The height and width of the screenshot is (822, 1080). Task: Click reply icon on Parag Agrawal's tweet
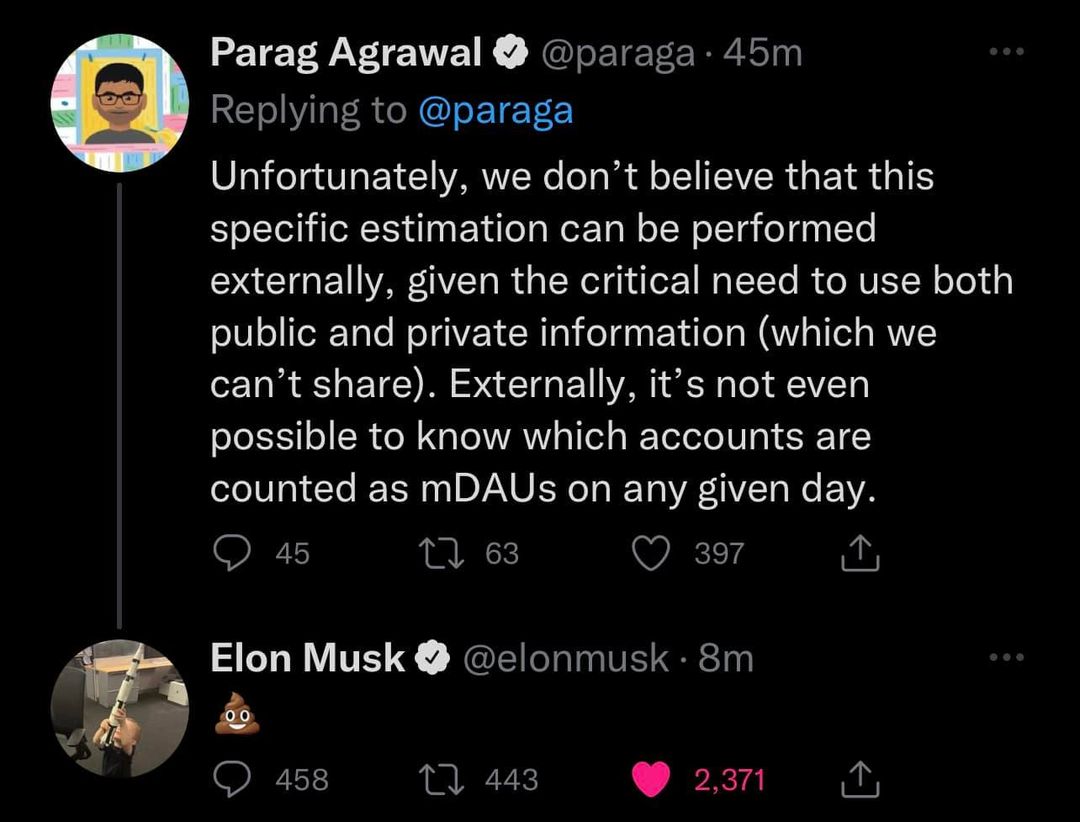tap(232, 553)
